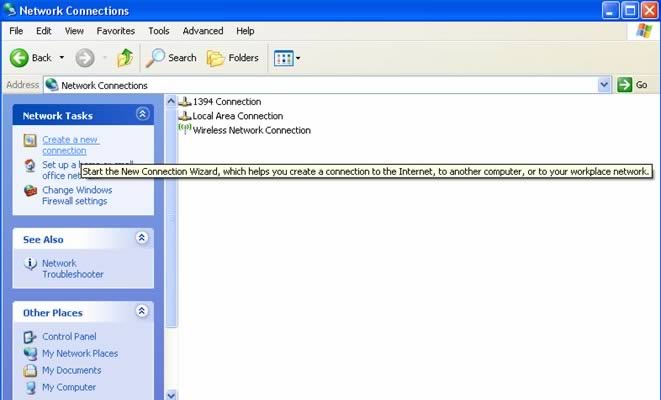Open the Control Panel link
661x400 pixels.
point(69,336)
